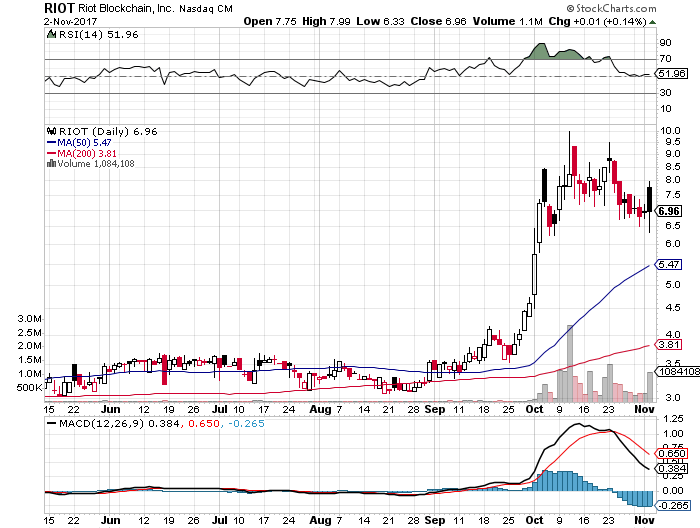700x528 pixels.
Task: Click the -0.265 MACD histogram value tag
Action: pos(672,506)
